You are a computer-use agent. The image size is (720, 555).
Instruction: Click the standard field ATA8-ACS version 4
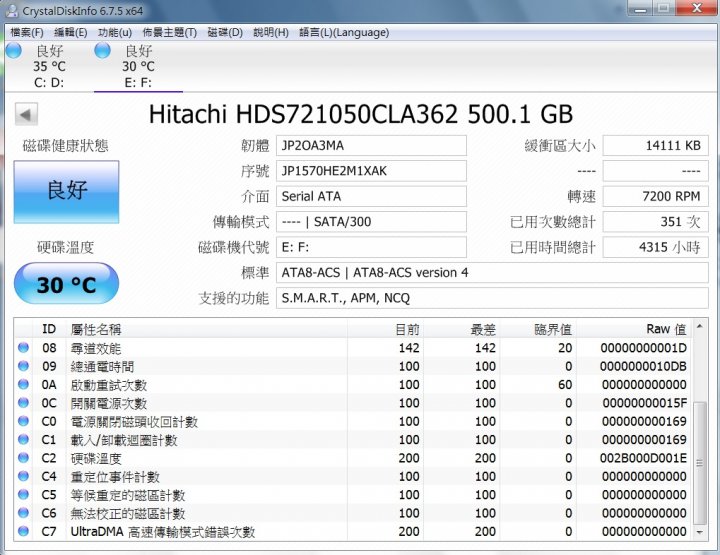[492, 273]
